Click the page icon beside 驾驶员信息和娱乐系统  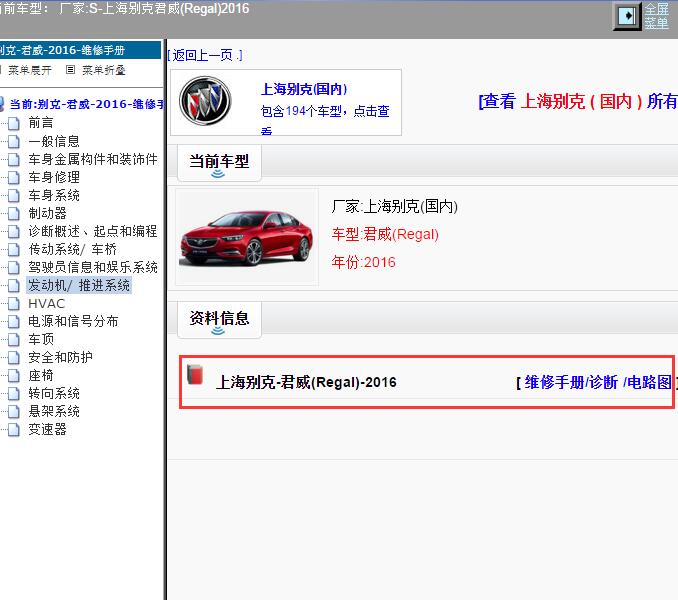[x=13, y=268]
